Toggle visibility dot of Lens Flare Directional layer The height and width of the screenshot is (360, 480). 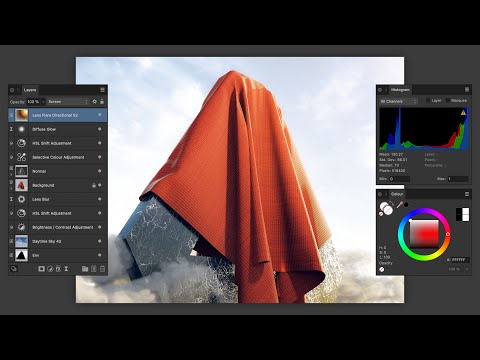click(x=99, y=115)
